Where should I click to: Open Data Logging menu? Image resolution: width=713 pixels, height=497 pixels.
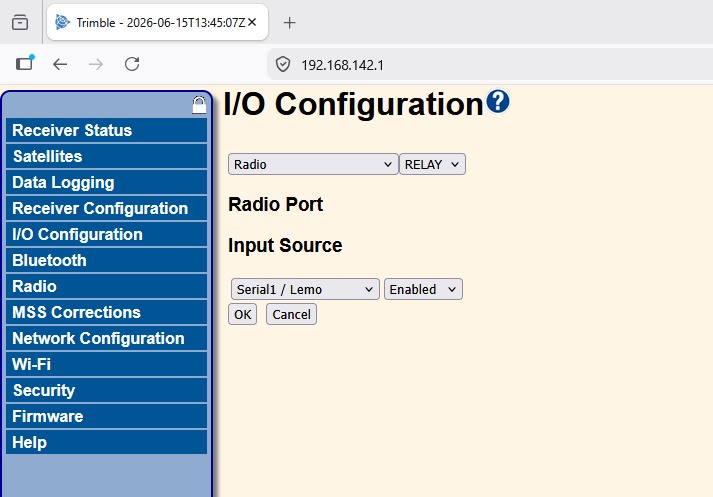[106, 182]
